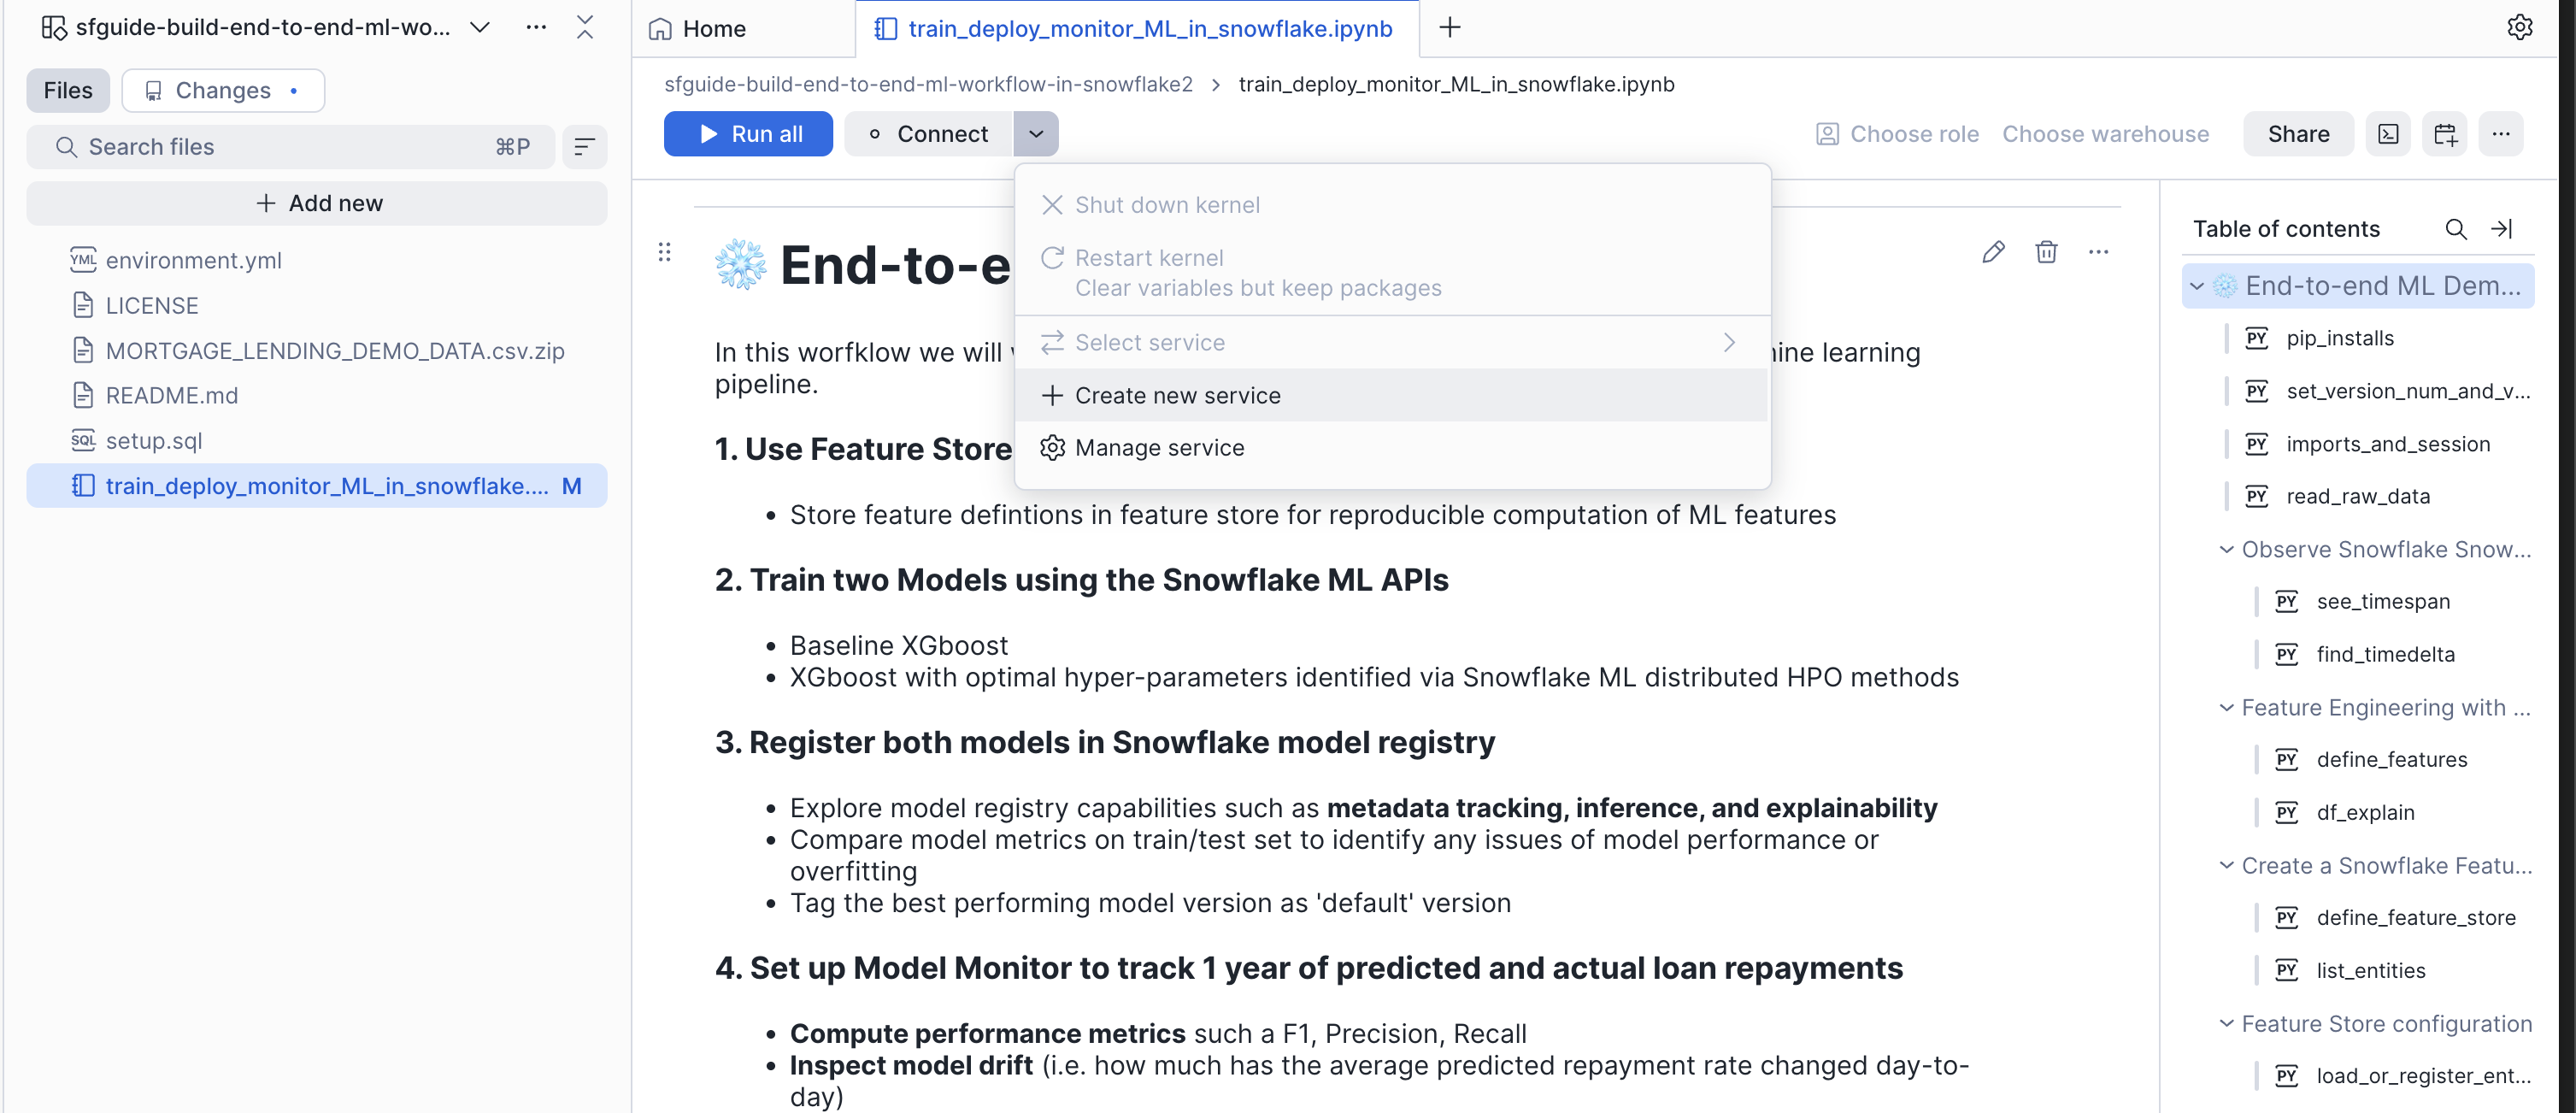Viewport: 2576px width, 1113px height.
Task: Click the schedule calendar icon
Action: point(2445,134)
